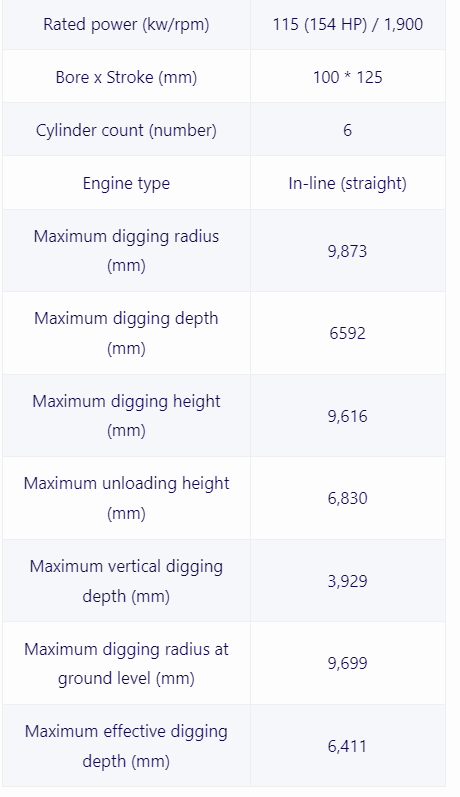This screenshot has height=797, width=460.
Task: Click the Maximum digging height (mm) label
Action: [x=126, y=416]
